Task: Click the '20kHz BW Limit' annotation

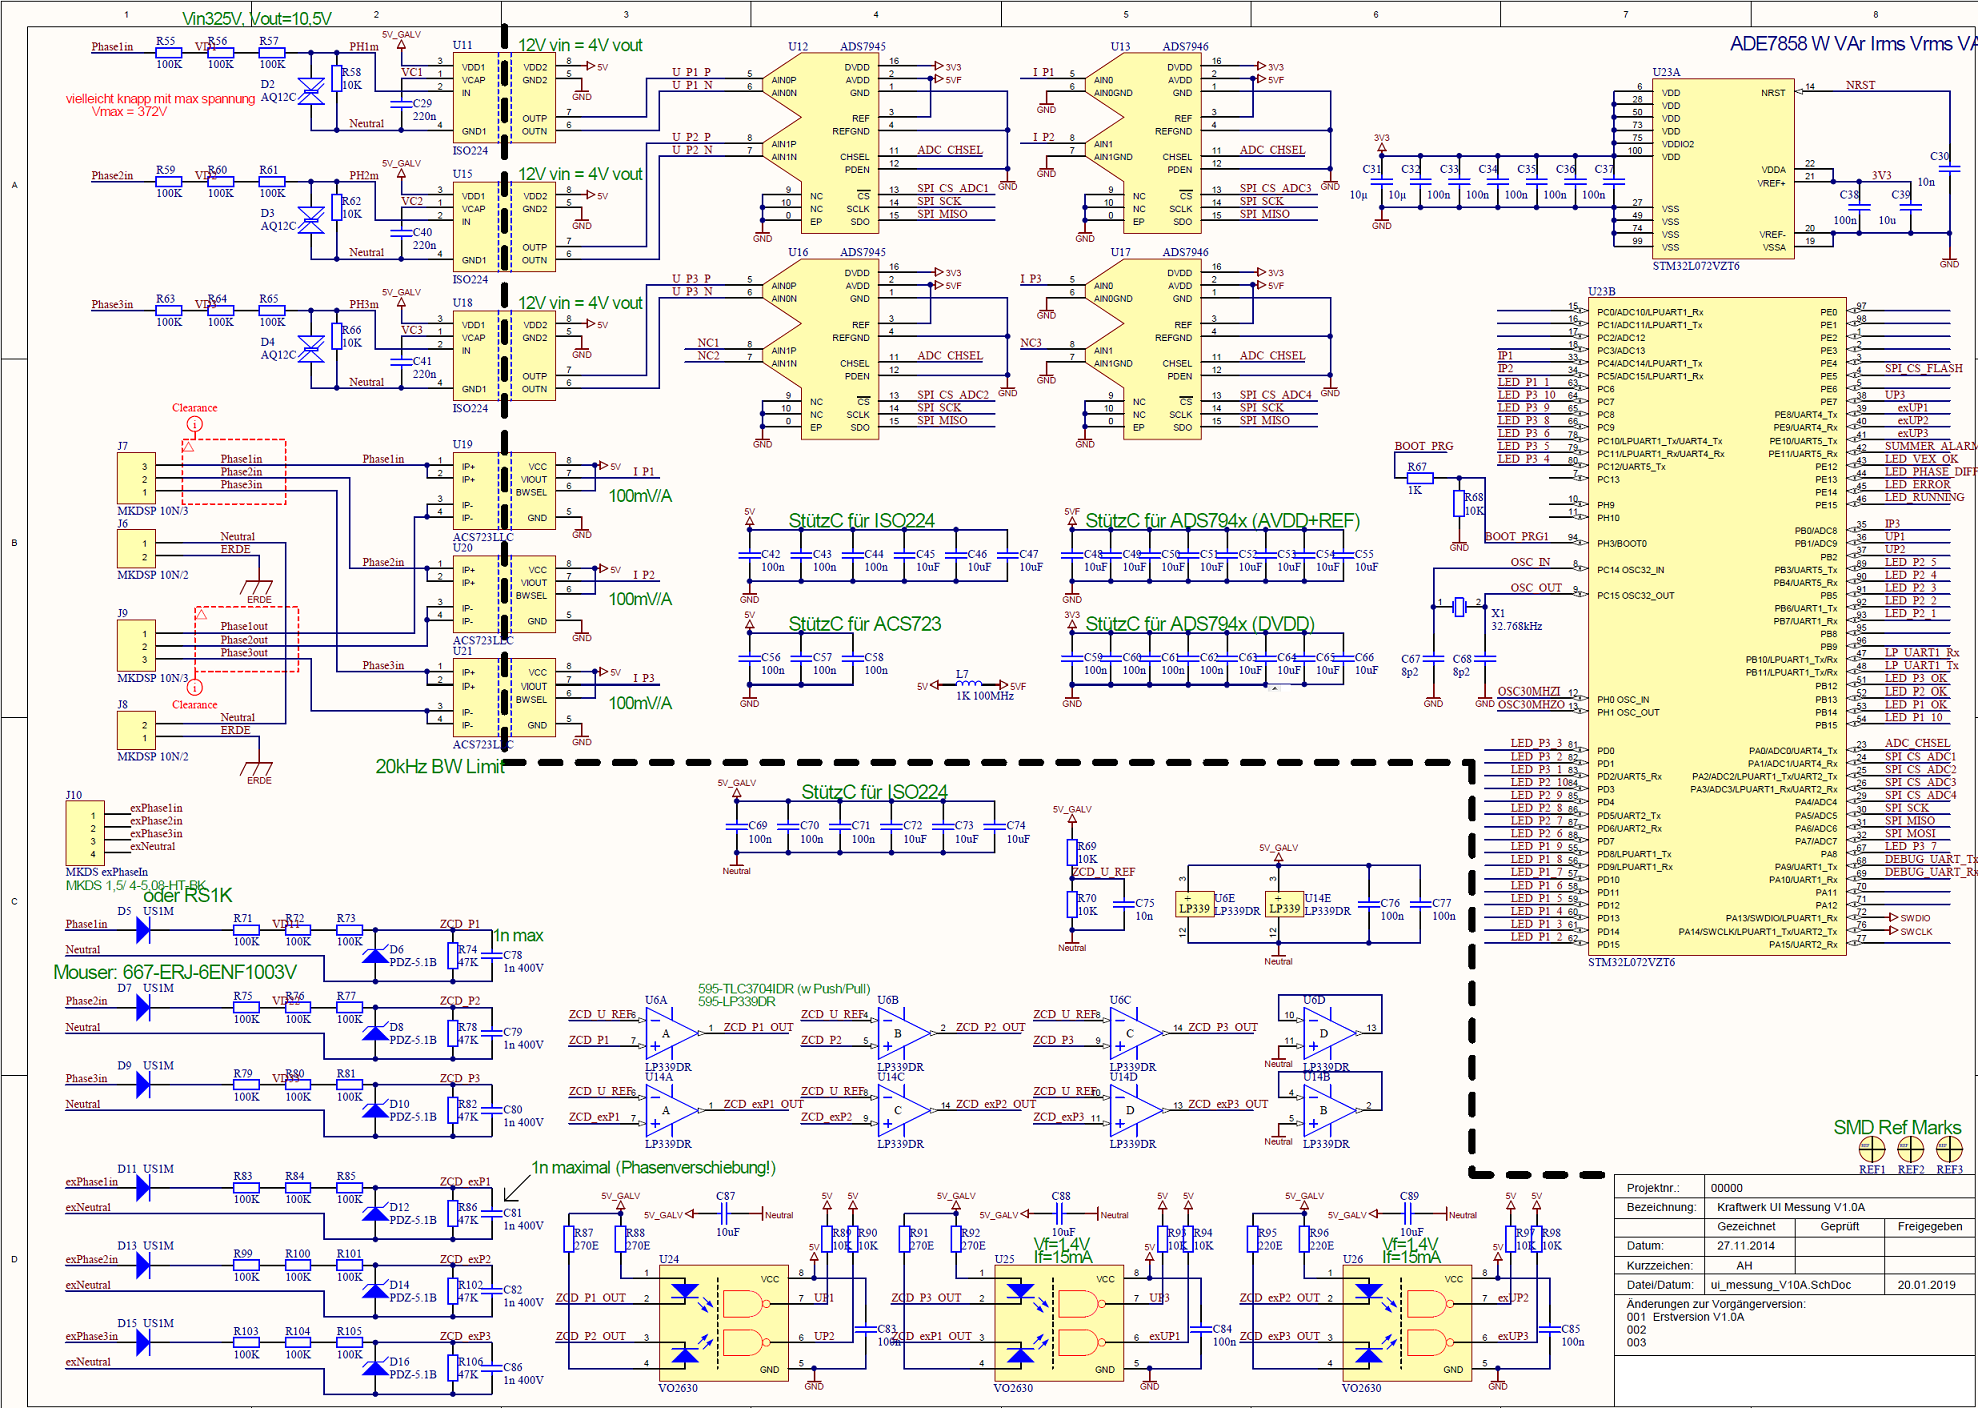Action: pos(440,767)
